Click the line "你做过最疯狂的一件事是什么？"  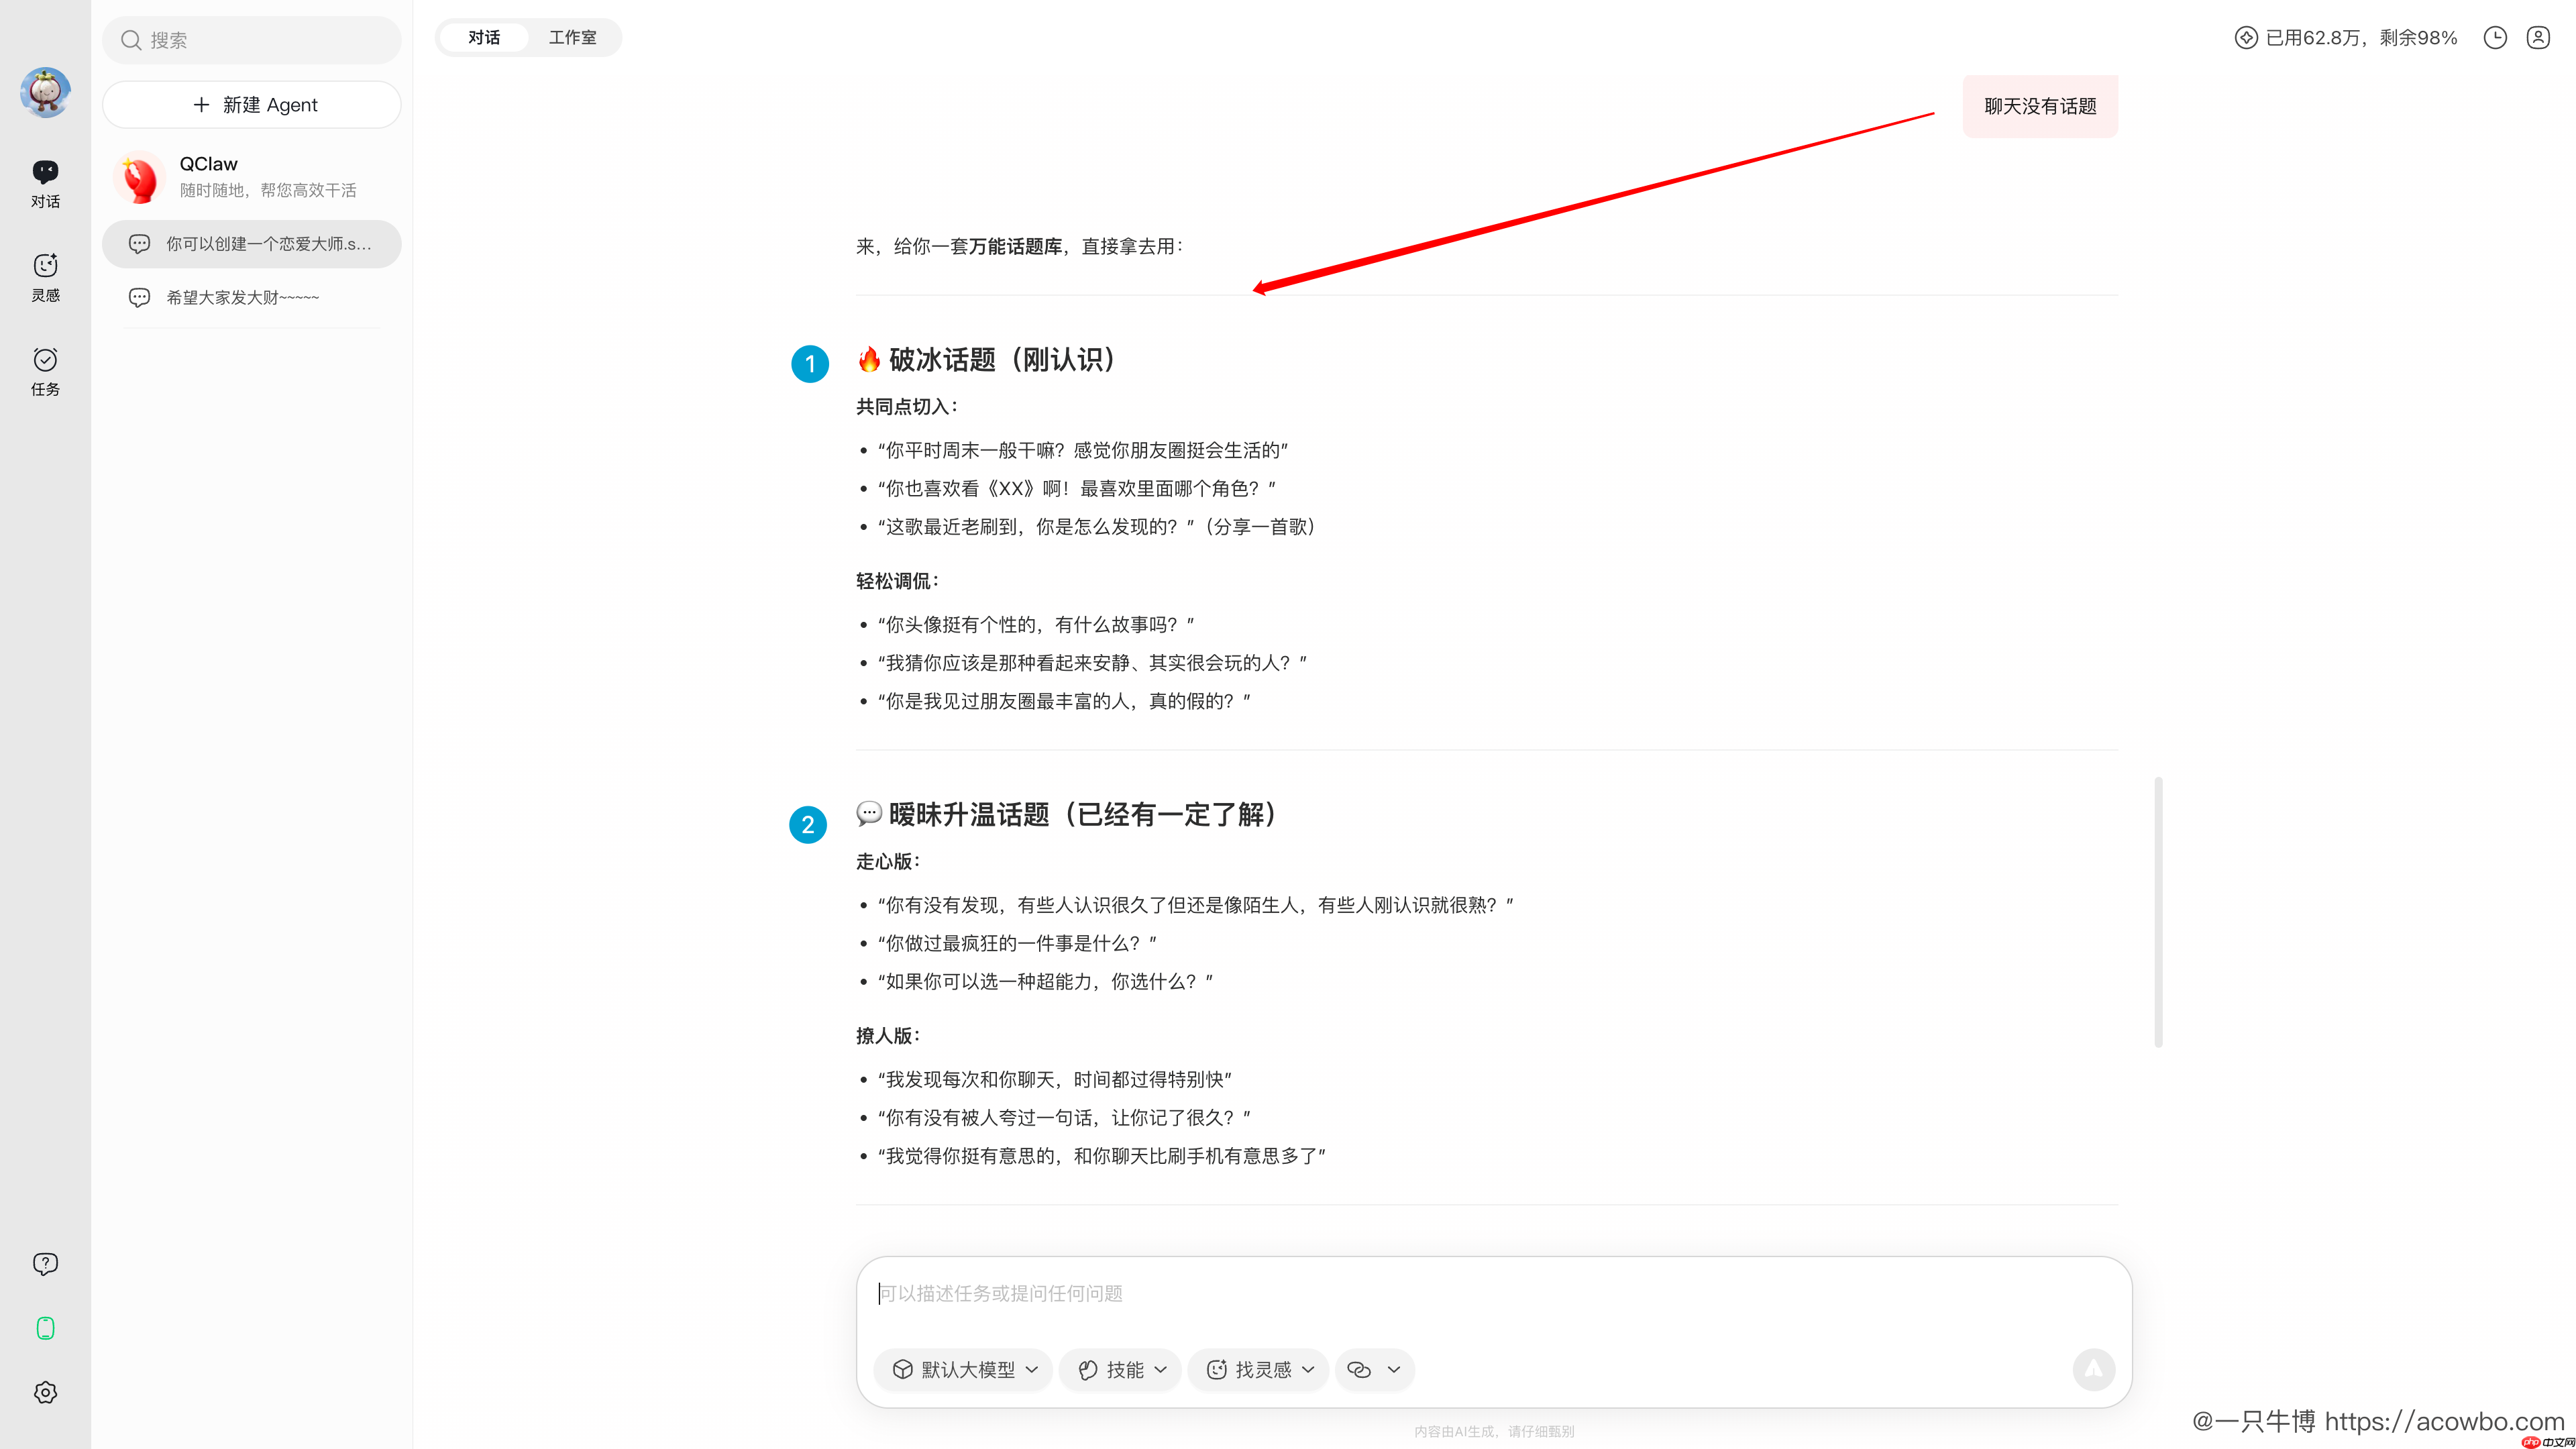click(1016, 943)
